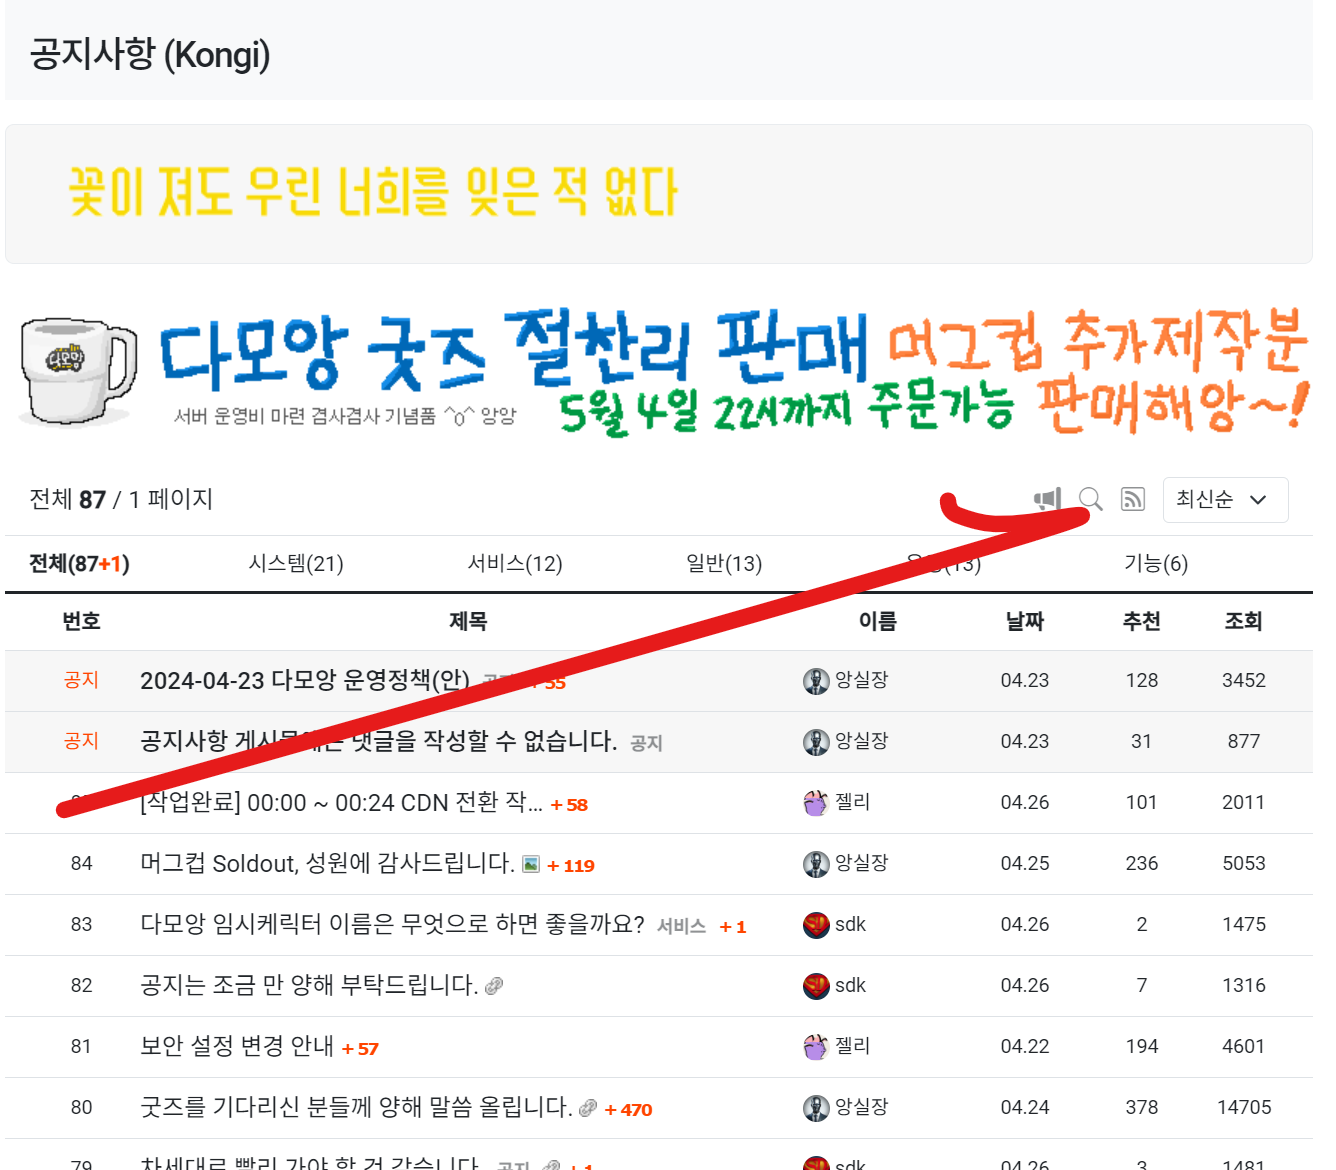The image size is (1336, 1170).
Task: Click author name 젤리 on post 81
Action: 853,1047
